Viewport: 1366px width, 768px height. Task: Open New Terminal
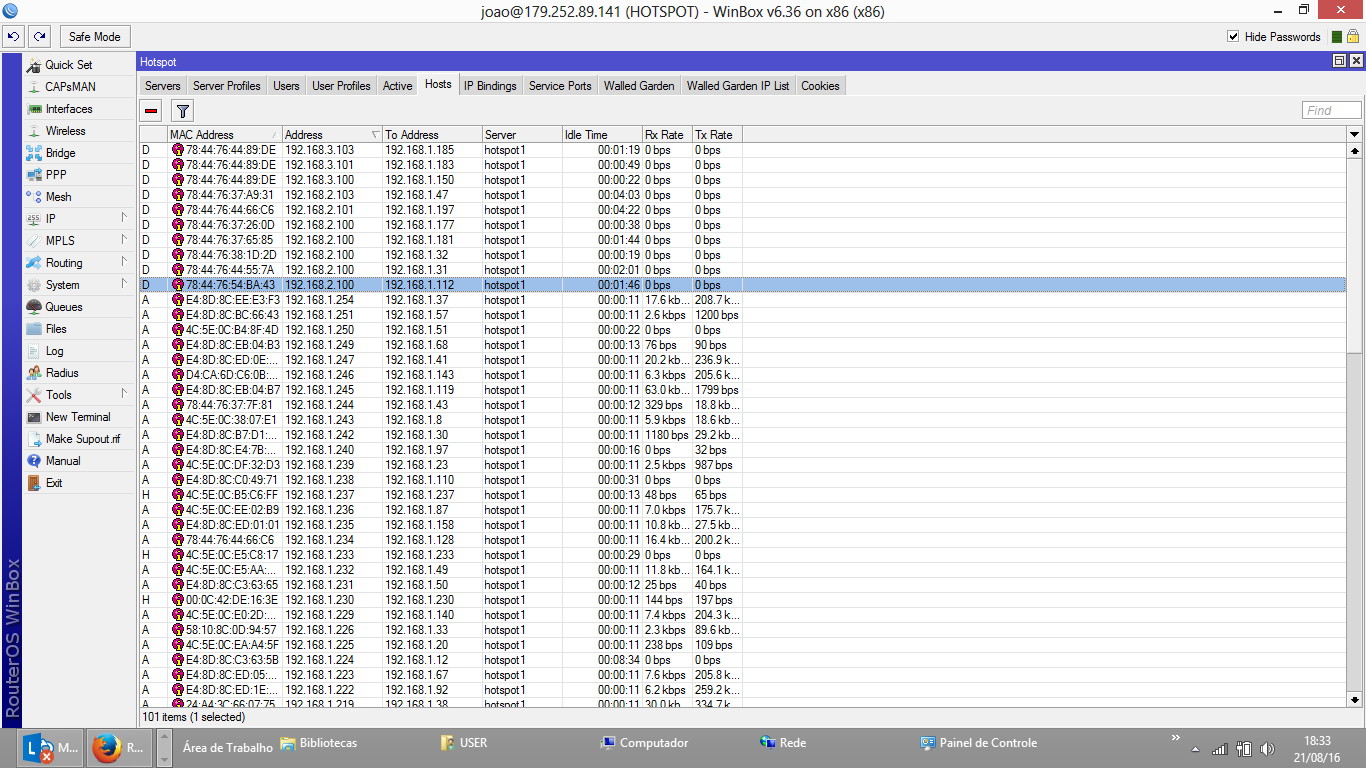tap(80, 417)
